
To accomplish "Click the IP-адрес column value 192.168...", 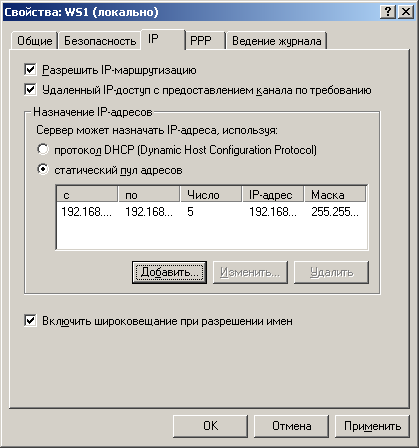I will click(x=273, y=212).
